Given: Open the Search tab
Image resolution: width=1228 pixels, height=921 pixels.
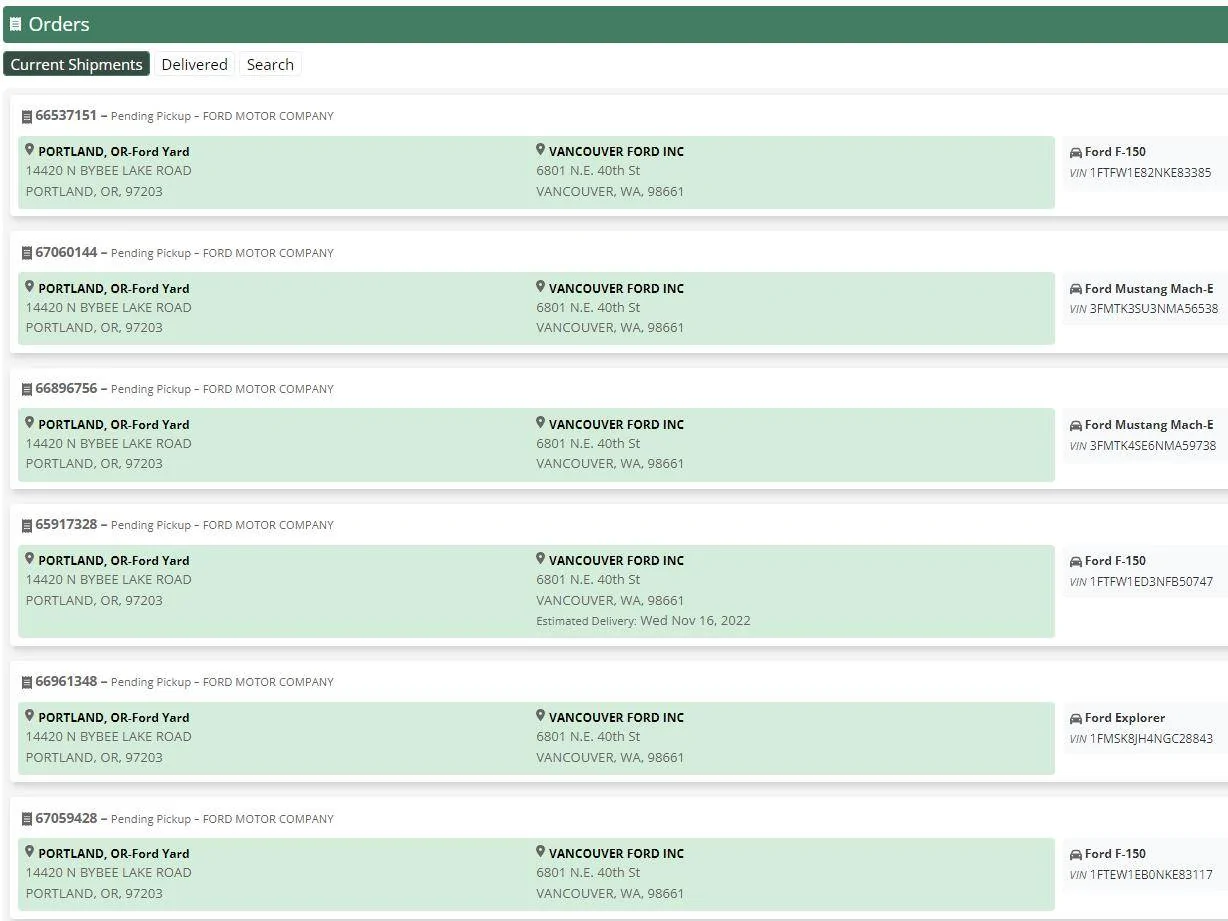Looking at the screenshot, I should click(x=270, y=64).
